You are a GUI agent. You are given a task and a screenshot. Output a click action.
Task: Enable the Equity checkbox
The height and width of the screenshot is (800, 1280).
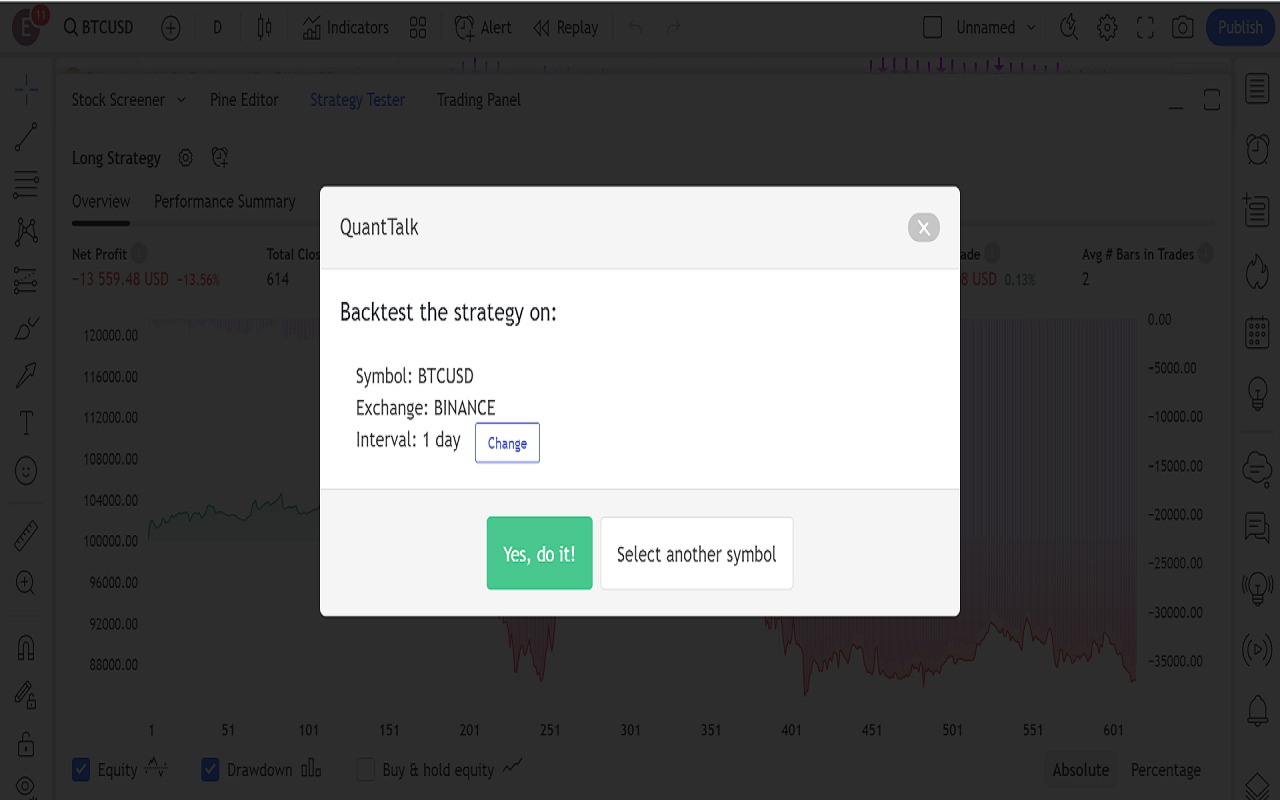pyautogui.click(x=81, y=769)
